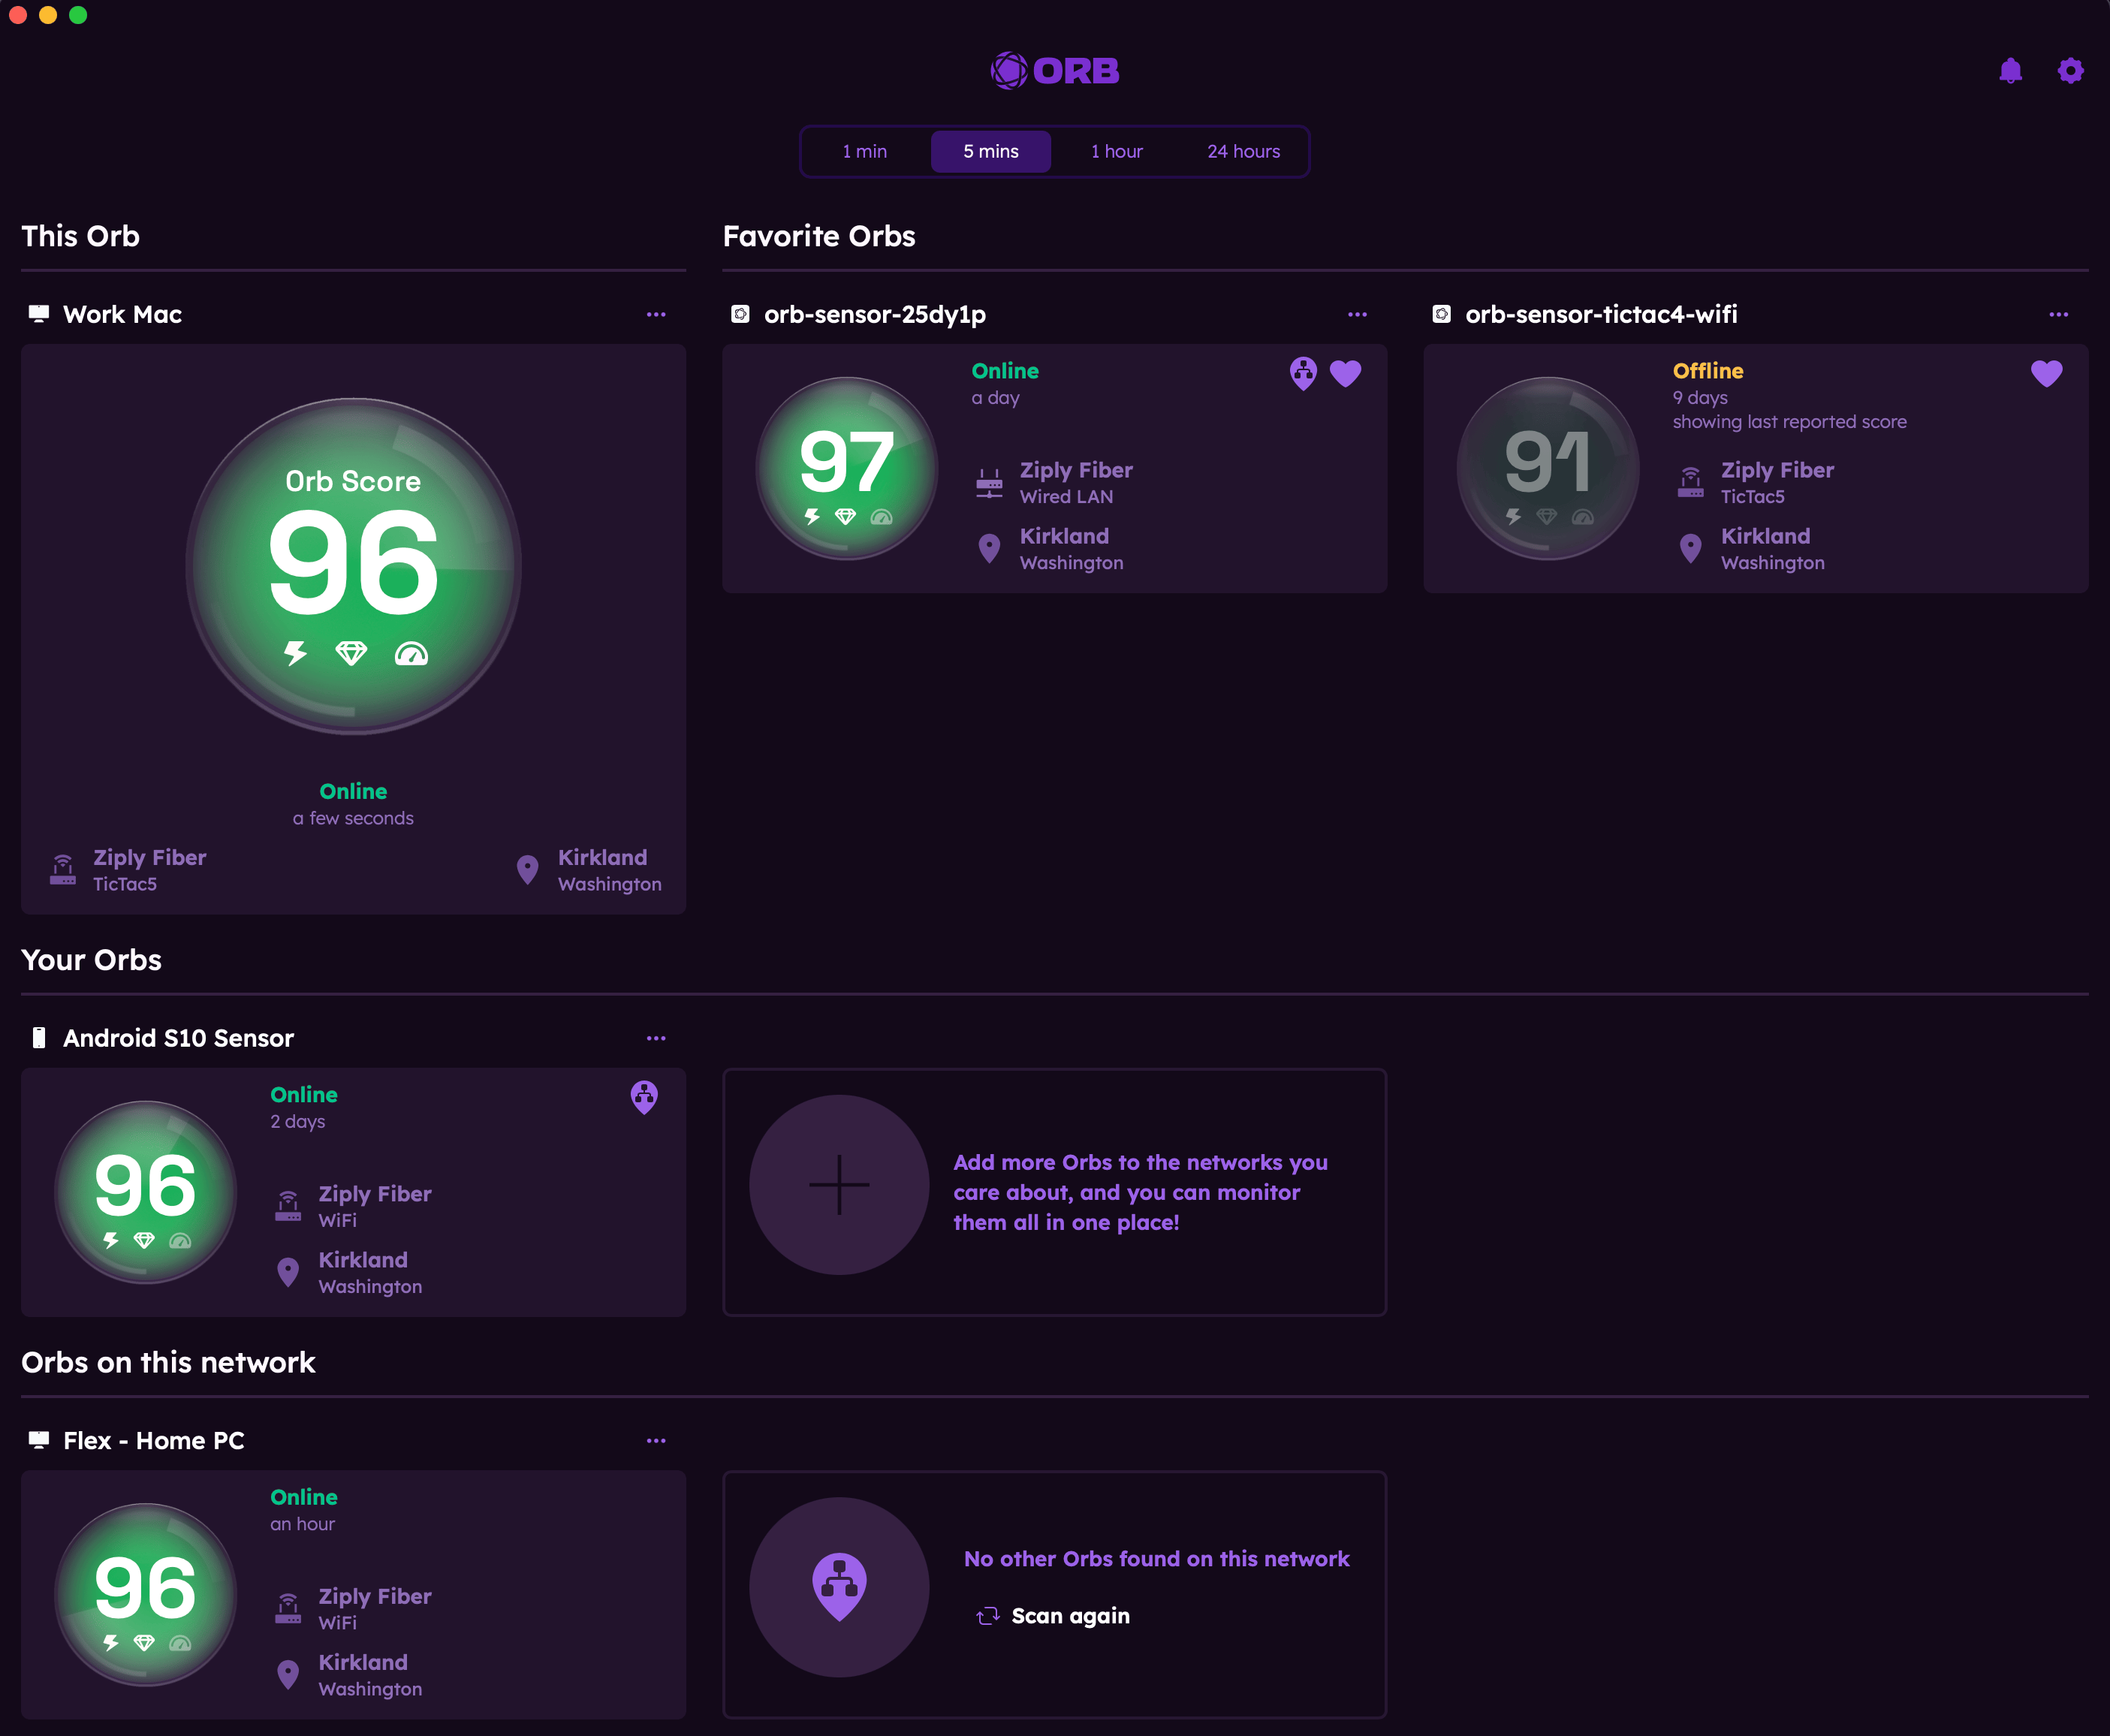Toggle the favorite heart on orb-sensor-tictac4-wifi
This screenshot has height=1736, width=2110.
pyautogui.click(x=2046, y=373)
